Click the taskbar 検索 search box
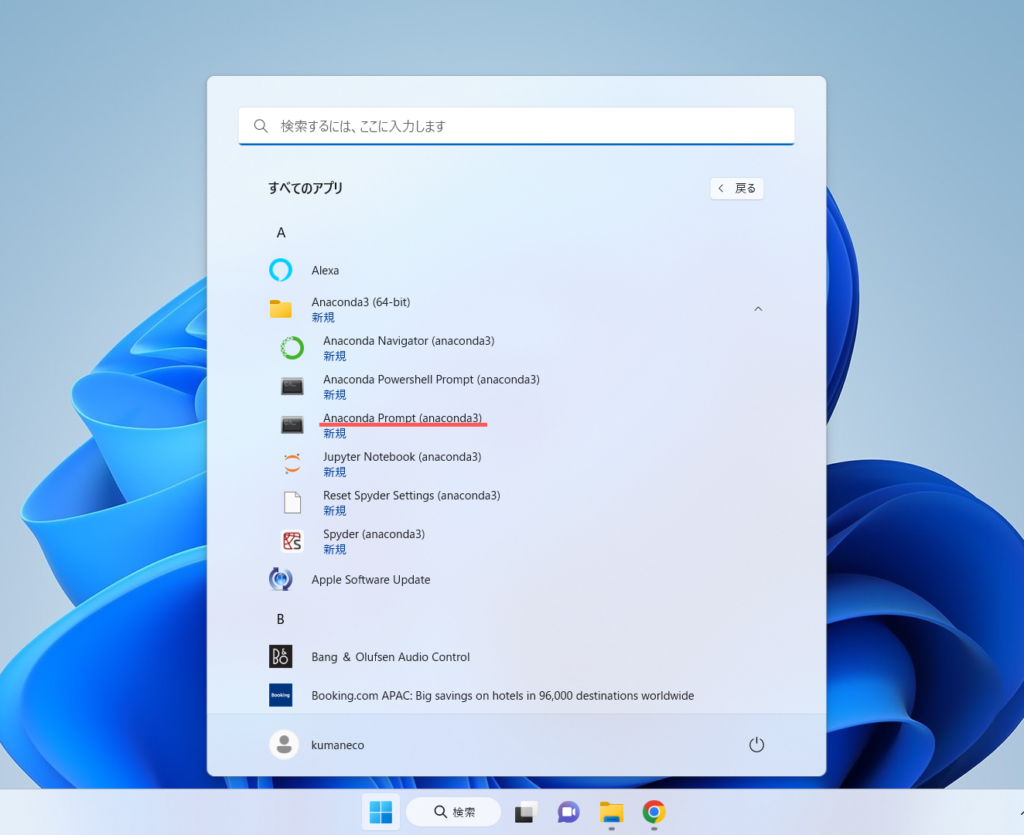 (454, 812)
